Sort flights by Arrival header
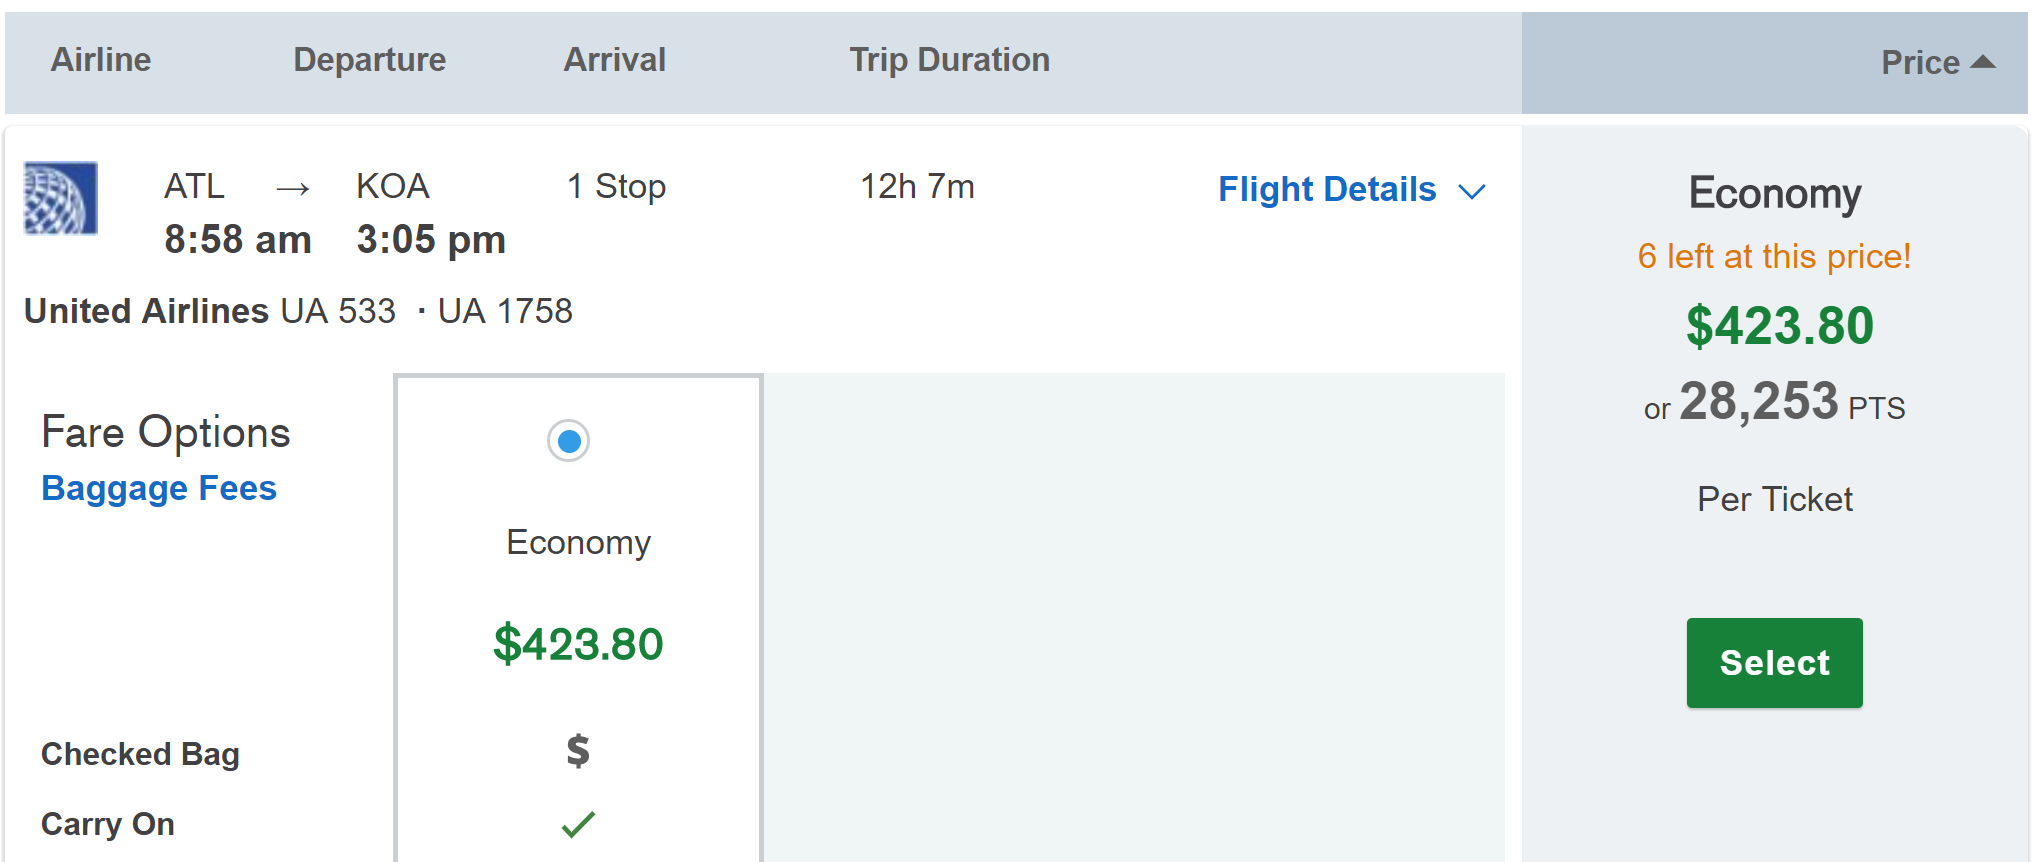The height and width of the screenshot is (862, 2037). coord(614,60)
